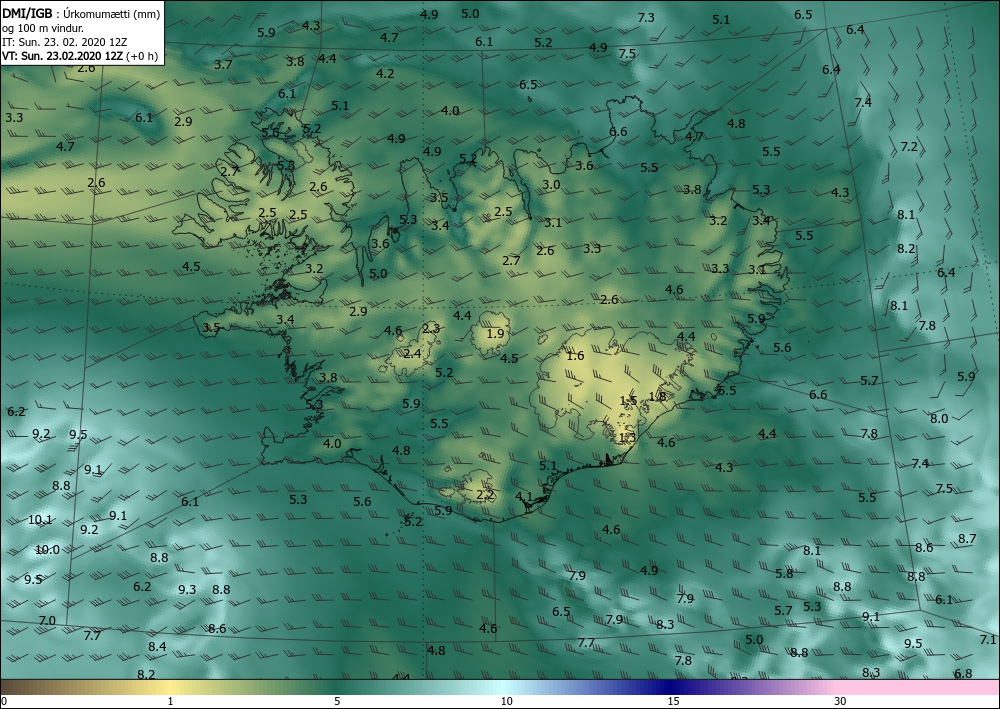This screenshot has height=709, width=1000.
Task: Click the 9.3 value on the map
Action: pos(187,590)
